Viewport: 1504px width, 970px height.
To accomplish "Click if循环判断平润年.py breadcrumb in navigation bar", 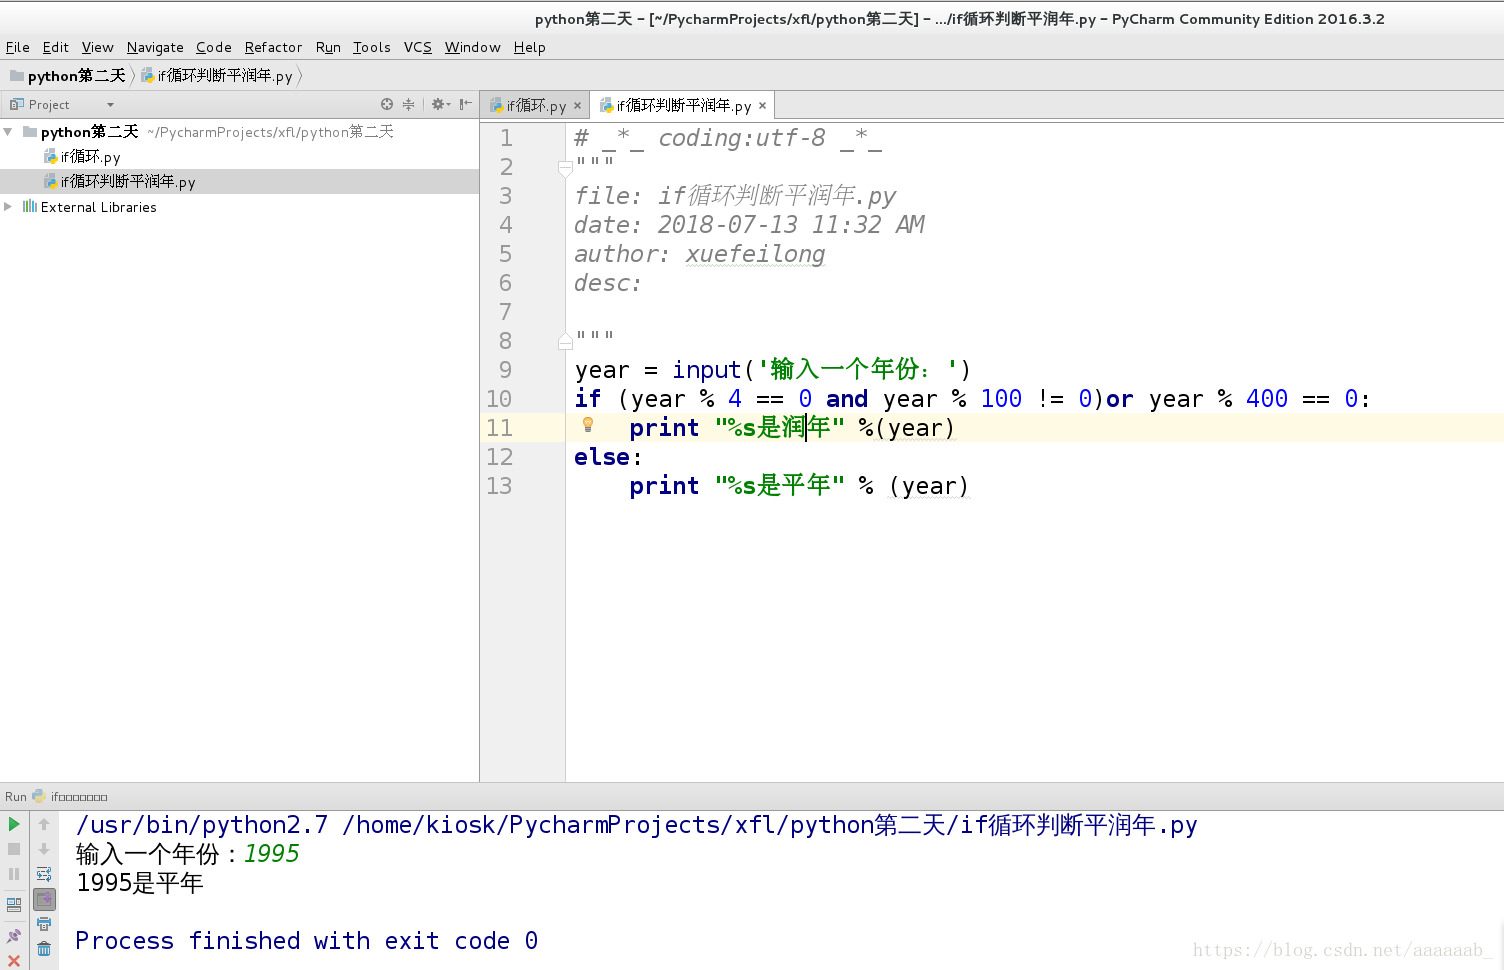I will (217, 76).
